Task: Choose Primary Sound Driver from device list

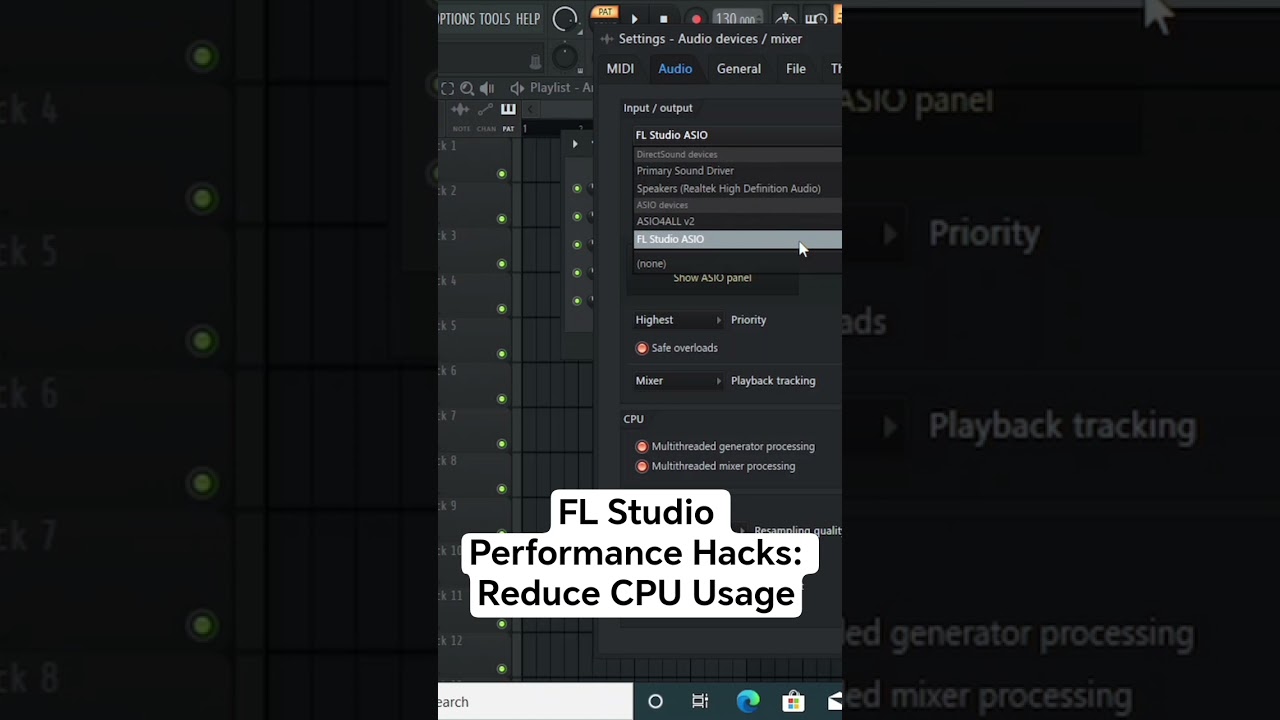Action: (x=738, y=171)
